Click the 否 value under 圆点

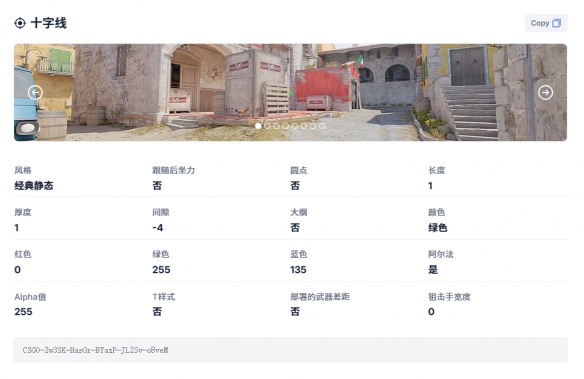[x=295, y=185]
